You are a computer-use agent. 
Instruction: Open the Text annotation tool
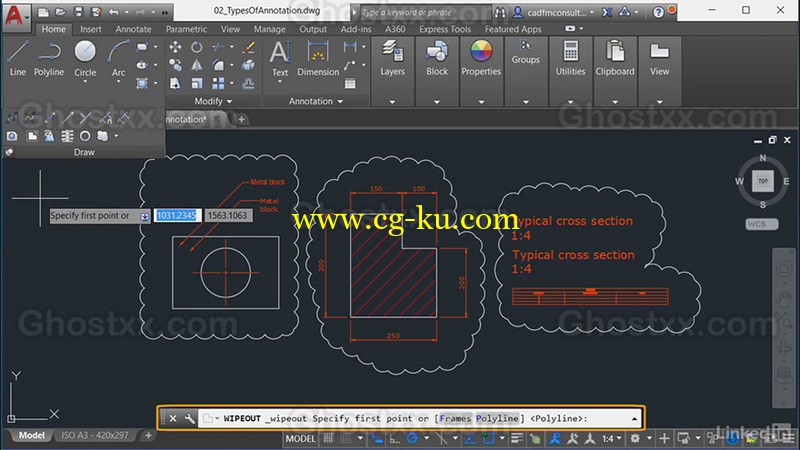[x=280, y=58]
